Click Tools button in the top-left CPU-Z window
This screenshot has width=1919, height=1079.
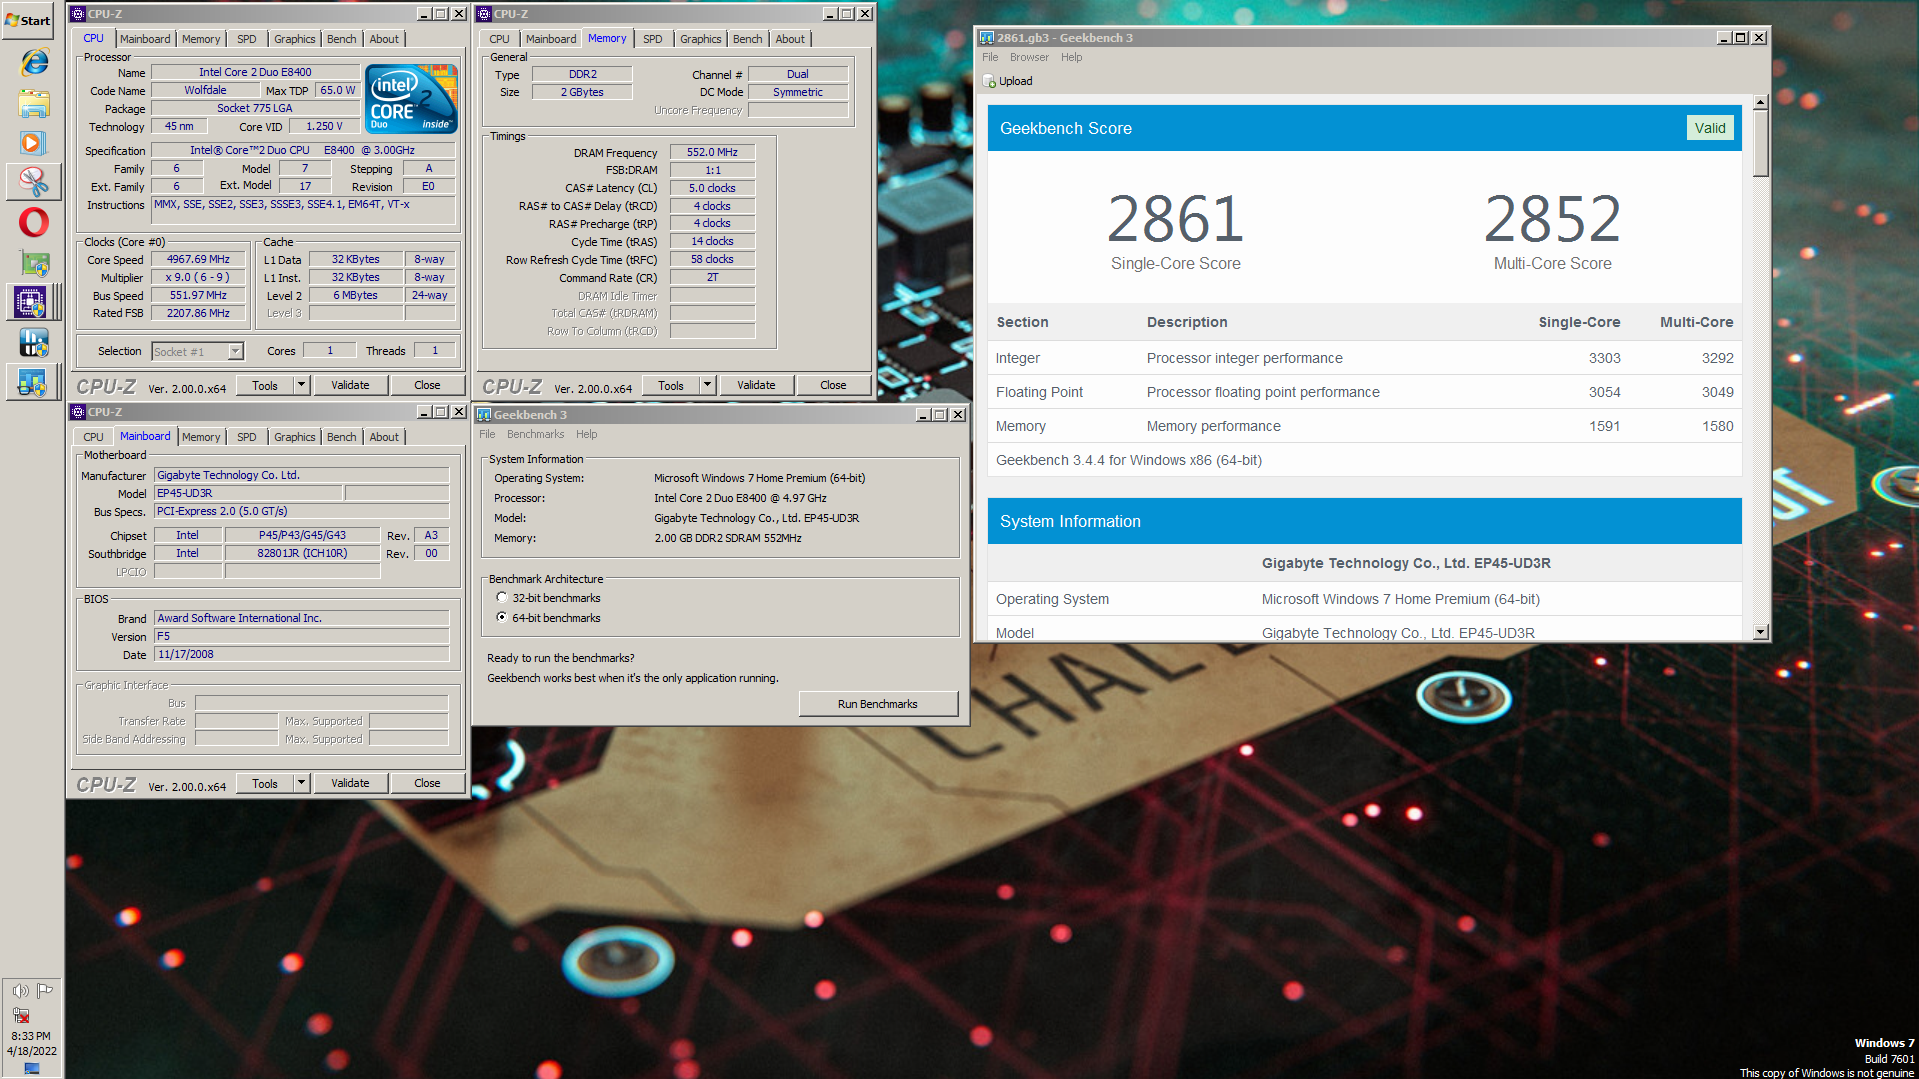[265, 385]
